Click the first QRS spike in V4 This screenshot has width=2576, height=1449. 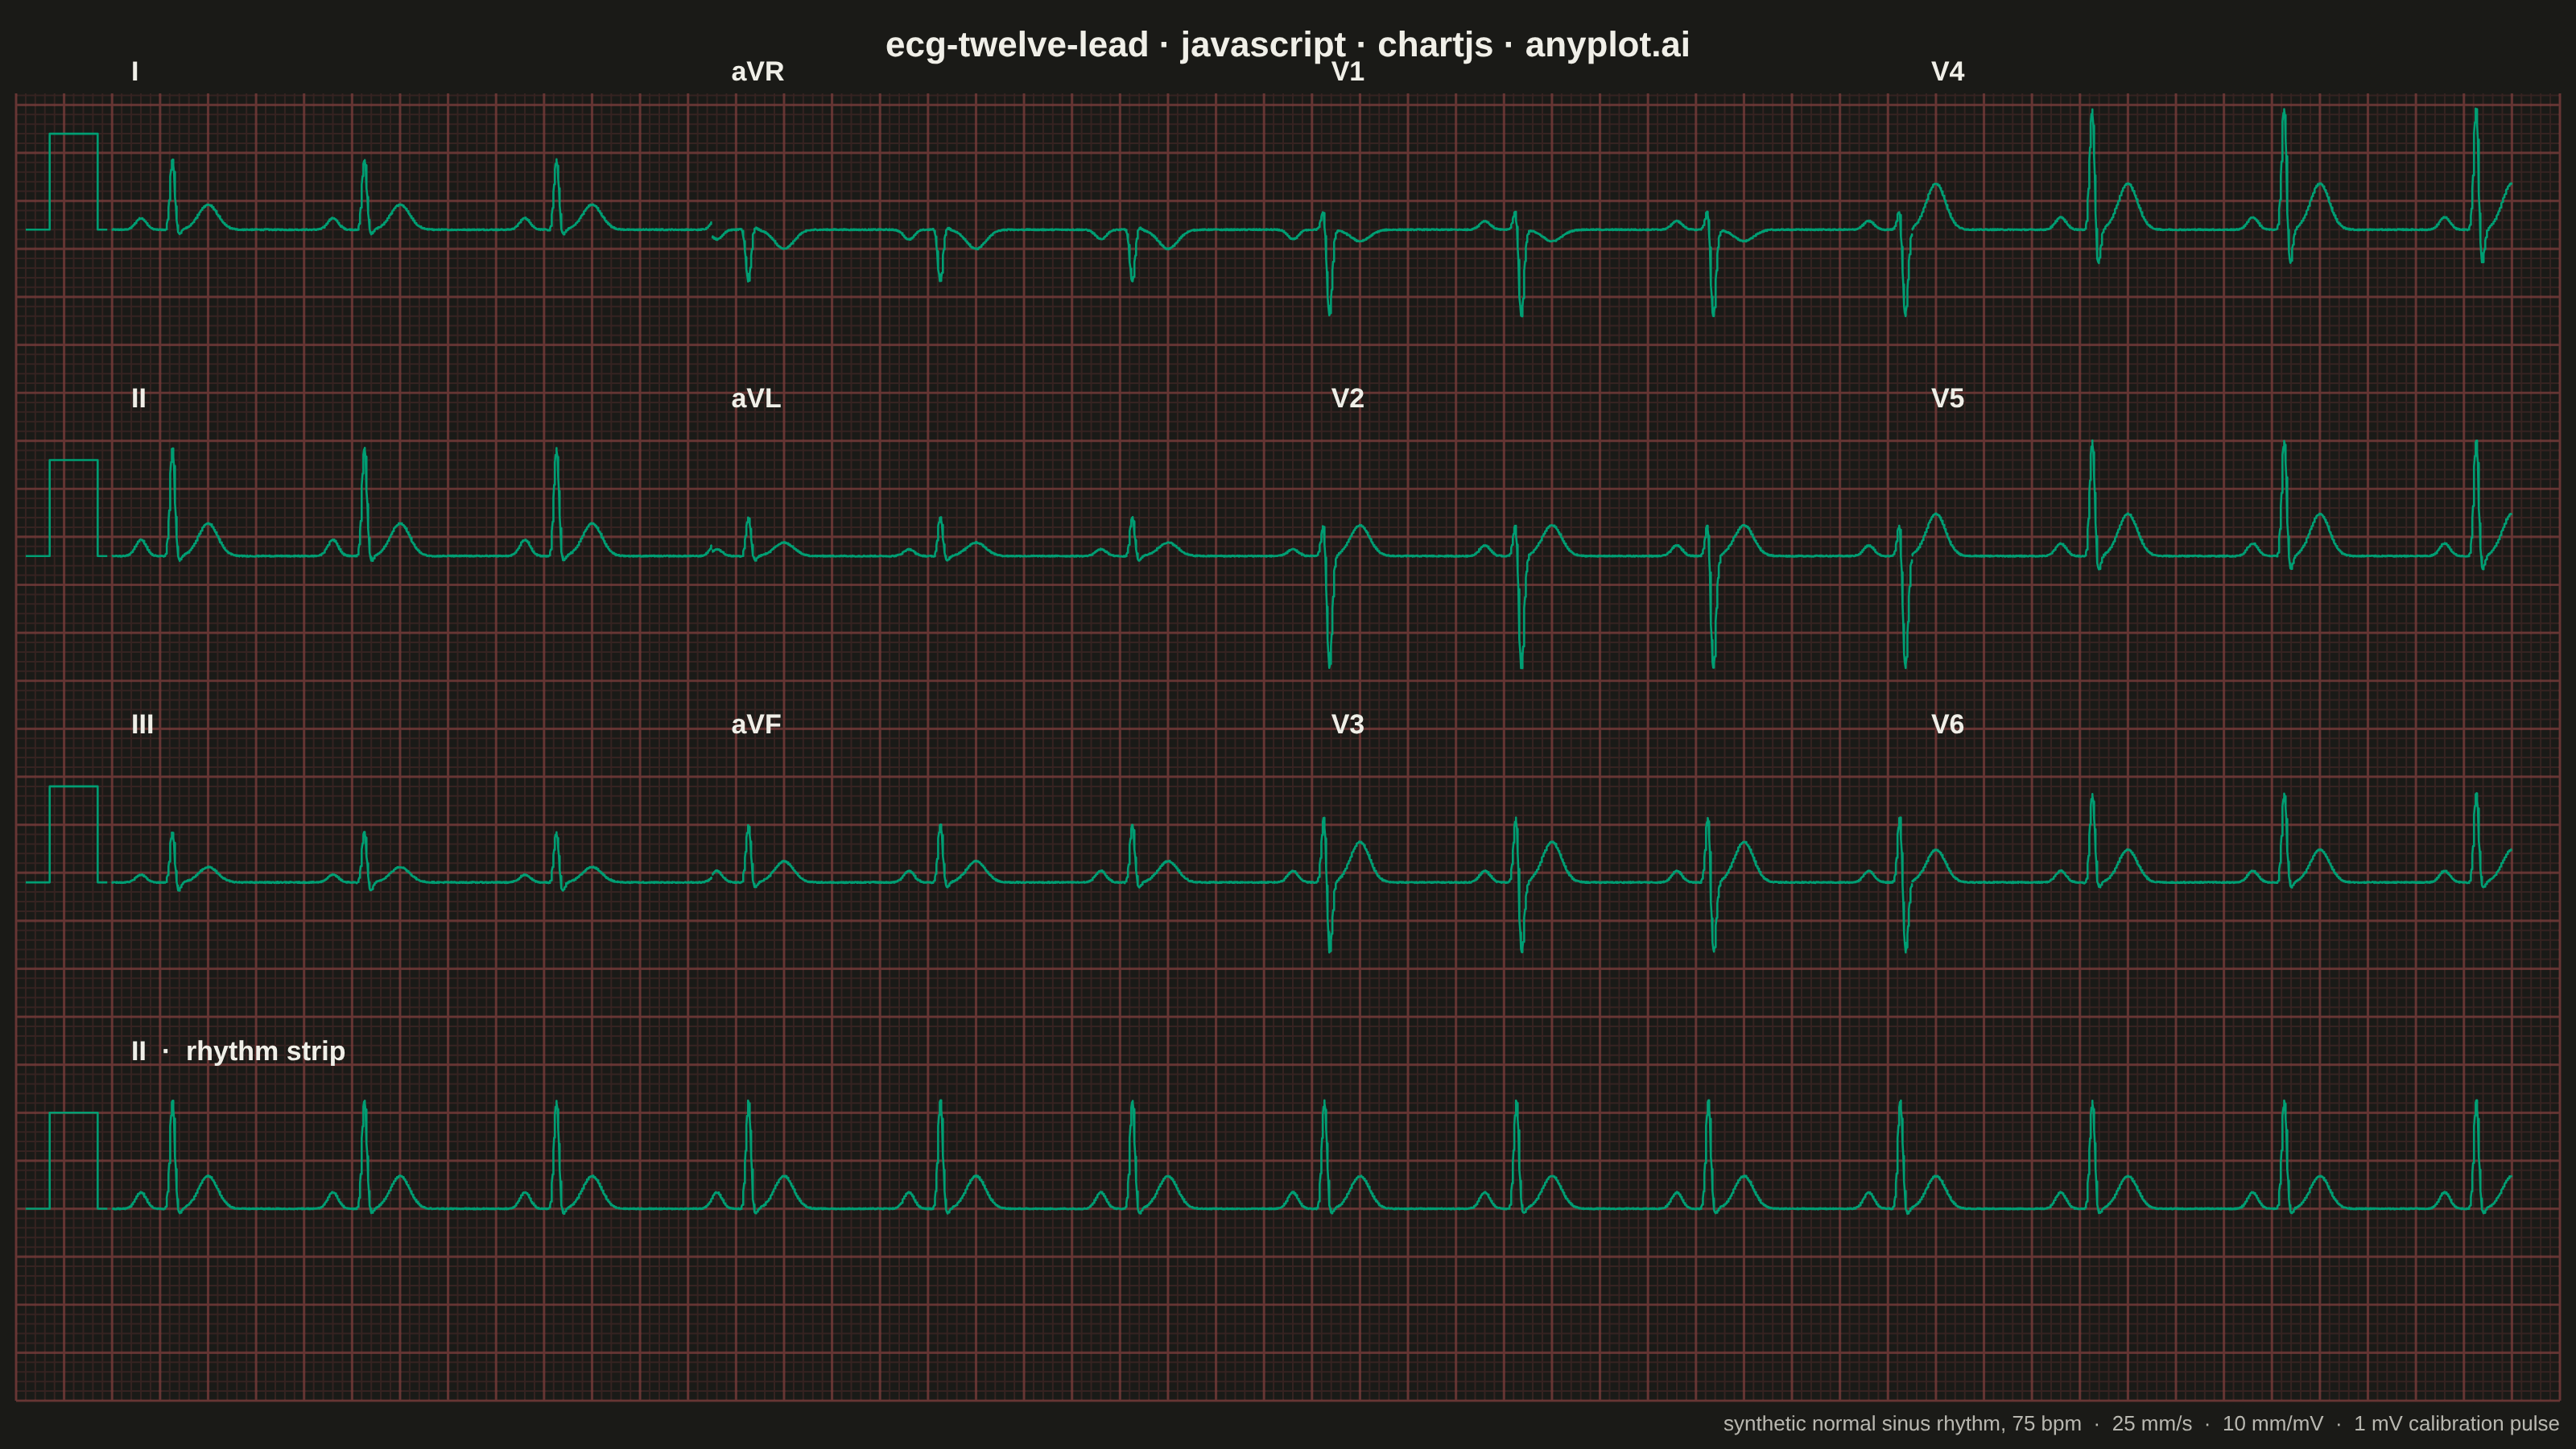coord(2093,185)
